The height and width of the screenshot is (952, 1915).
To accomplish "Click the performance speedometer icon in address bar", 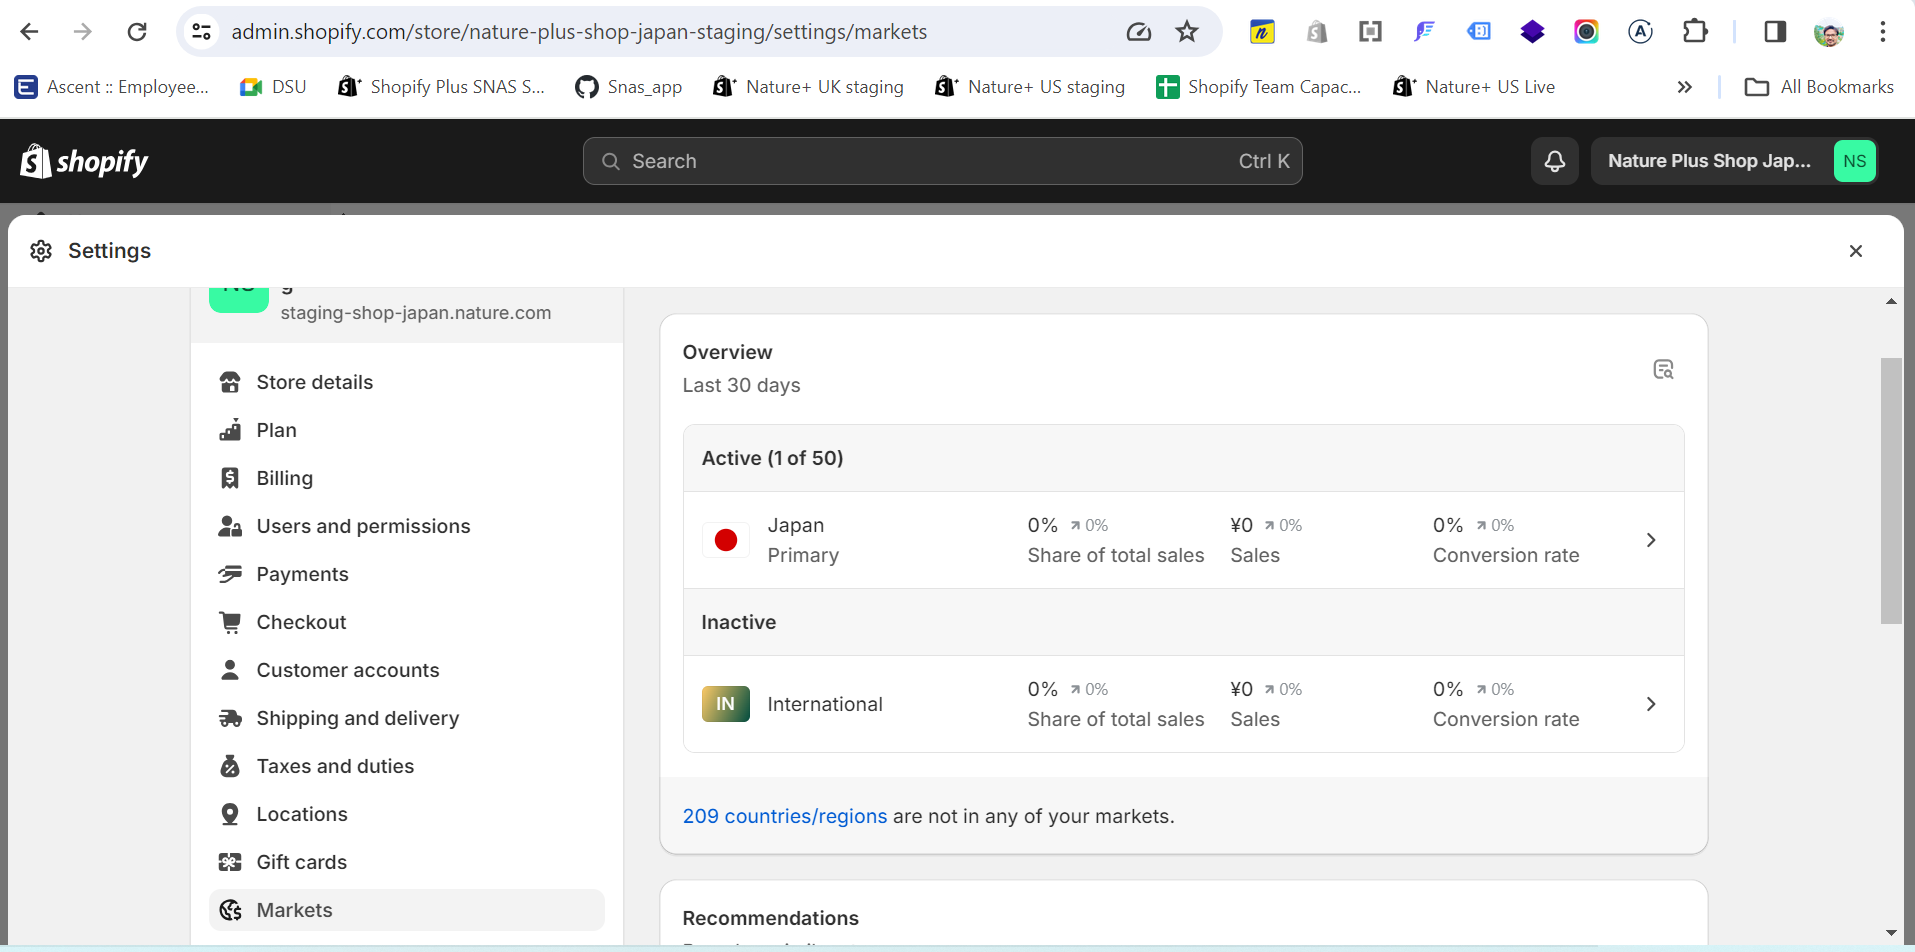I will point(1139,32).
